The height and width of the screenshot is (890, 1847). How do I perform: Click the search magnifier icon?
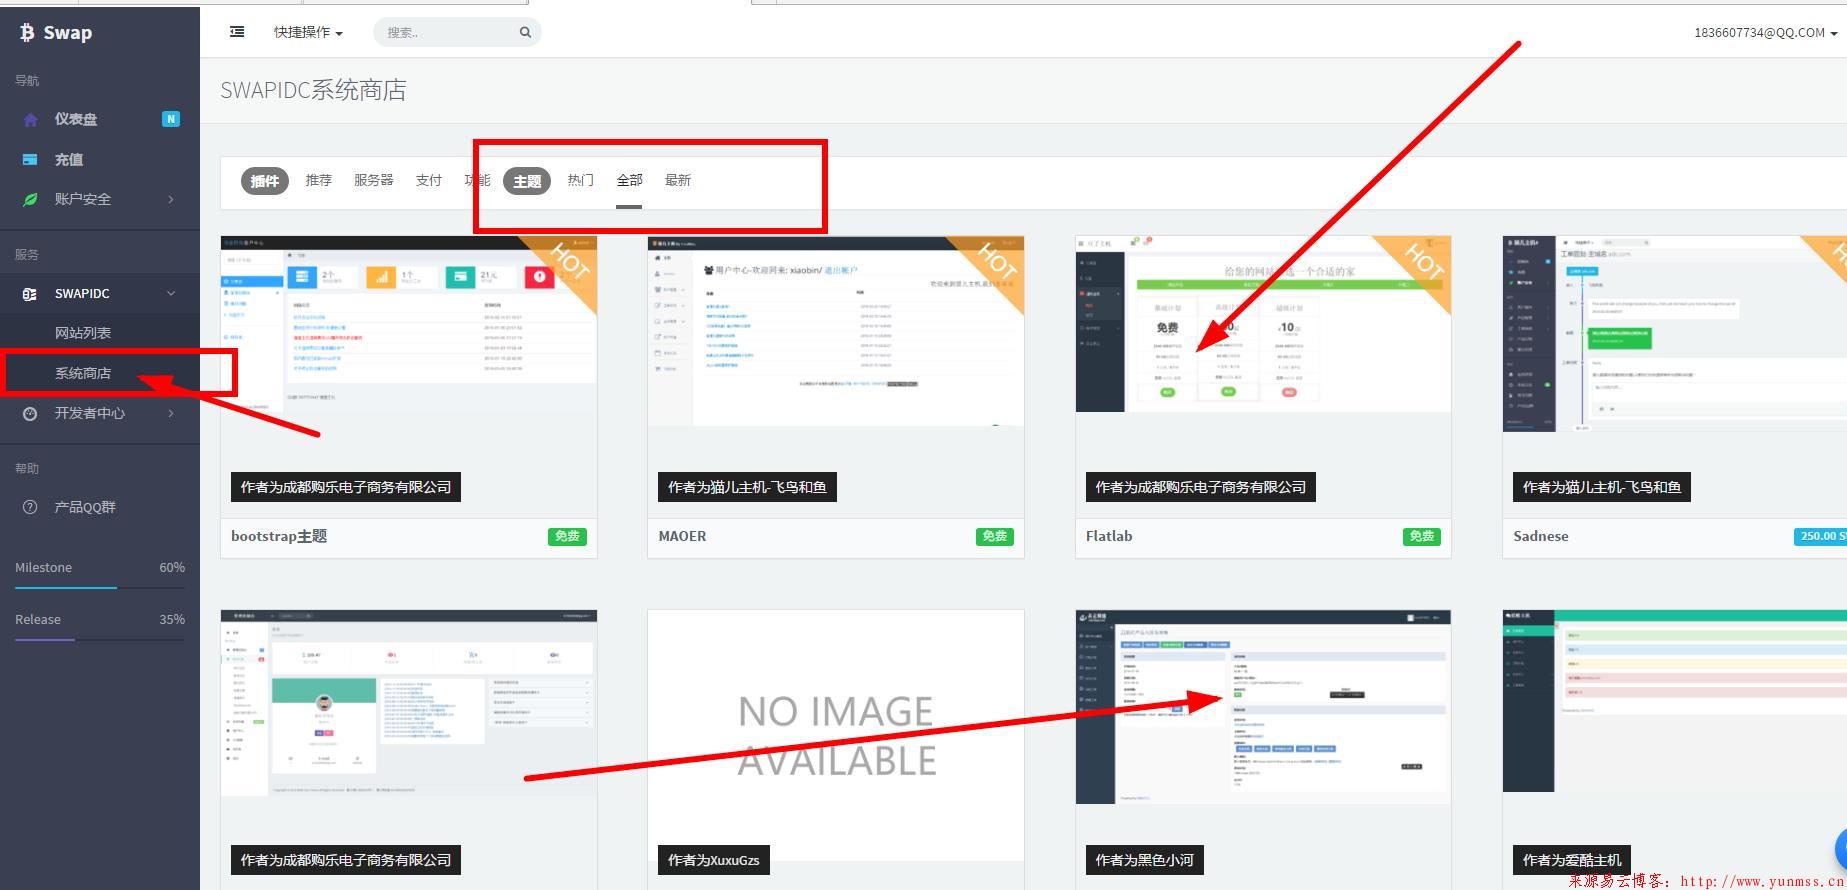coord(525,32)
